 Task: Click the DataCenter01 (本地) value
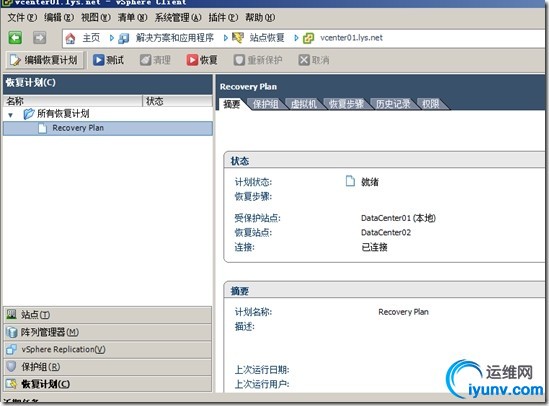[x=398, y=218]
